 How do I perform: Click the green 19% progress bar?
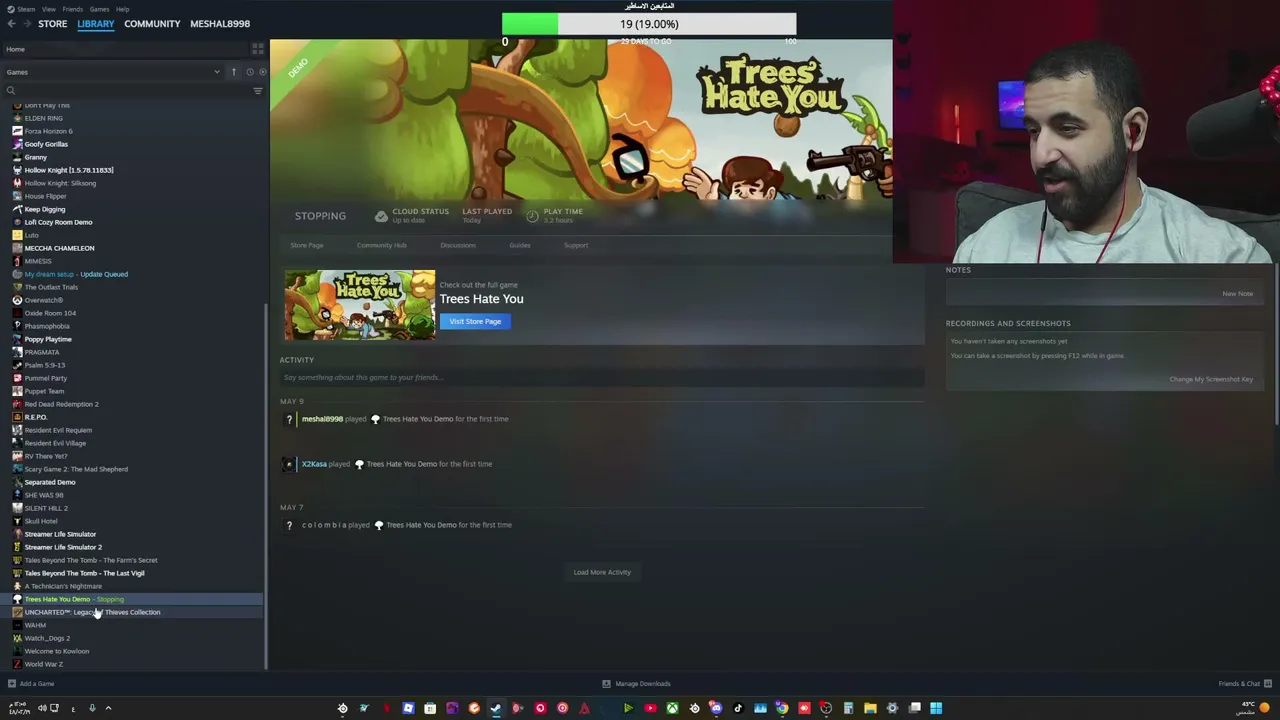(x=530, y=24)
